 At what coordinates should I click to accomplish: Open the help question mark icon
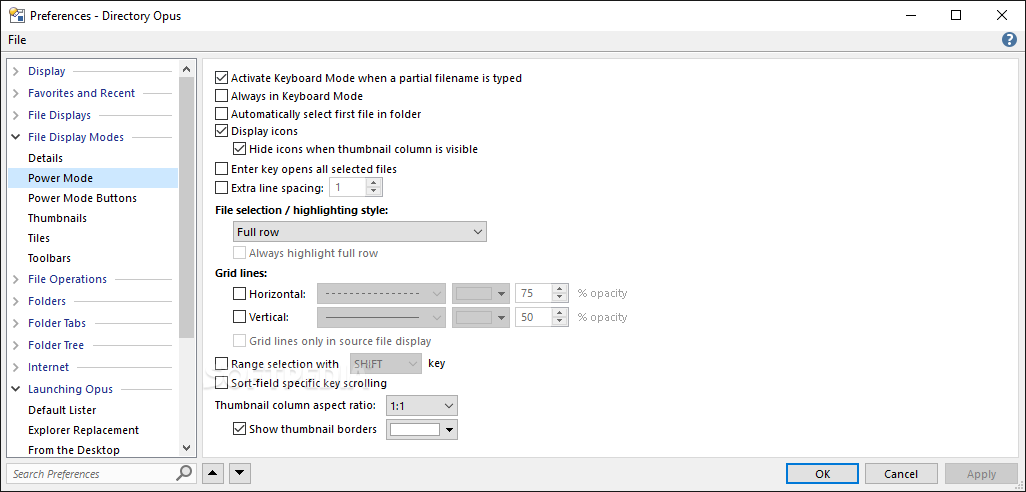click(x=1009, y=40)
